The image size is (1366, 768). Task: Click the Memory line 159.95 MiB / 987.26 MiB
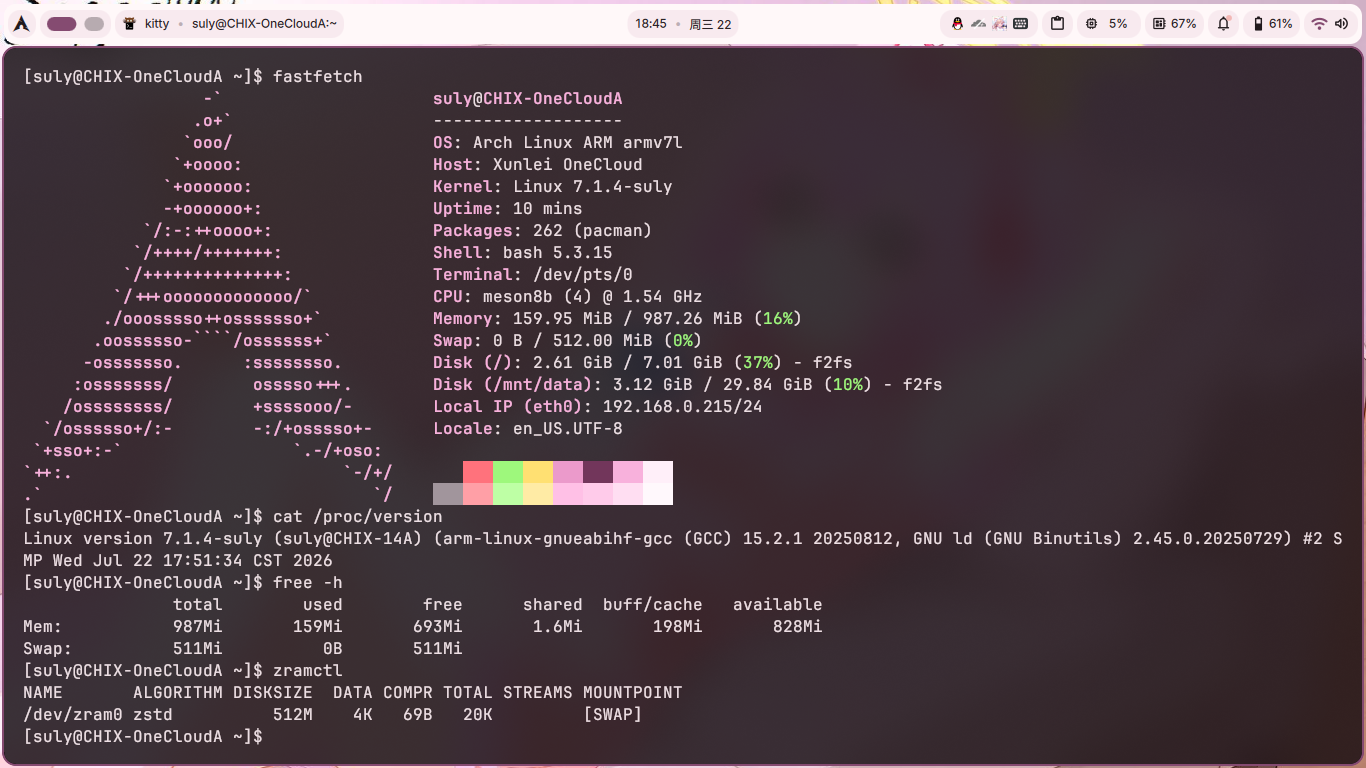[618, 319]
